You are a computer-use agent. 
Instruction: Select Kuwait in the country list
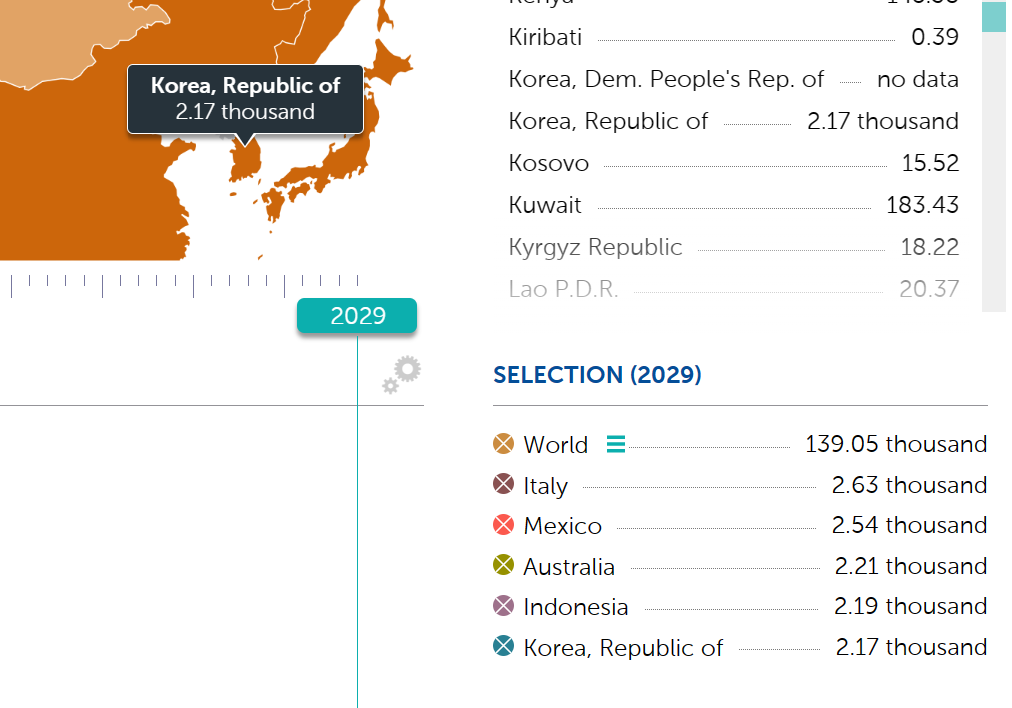[545, 205]
